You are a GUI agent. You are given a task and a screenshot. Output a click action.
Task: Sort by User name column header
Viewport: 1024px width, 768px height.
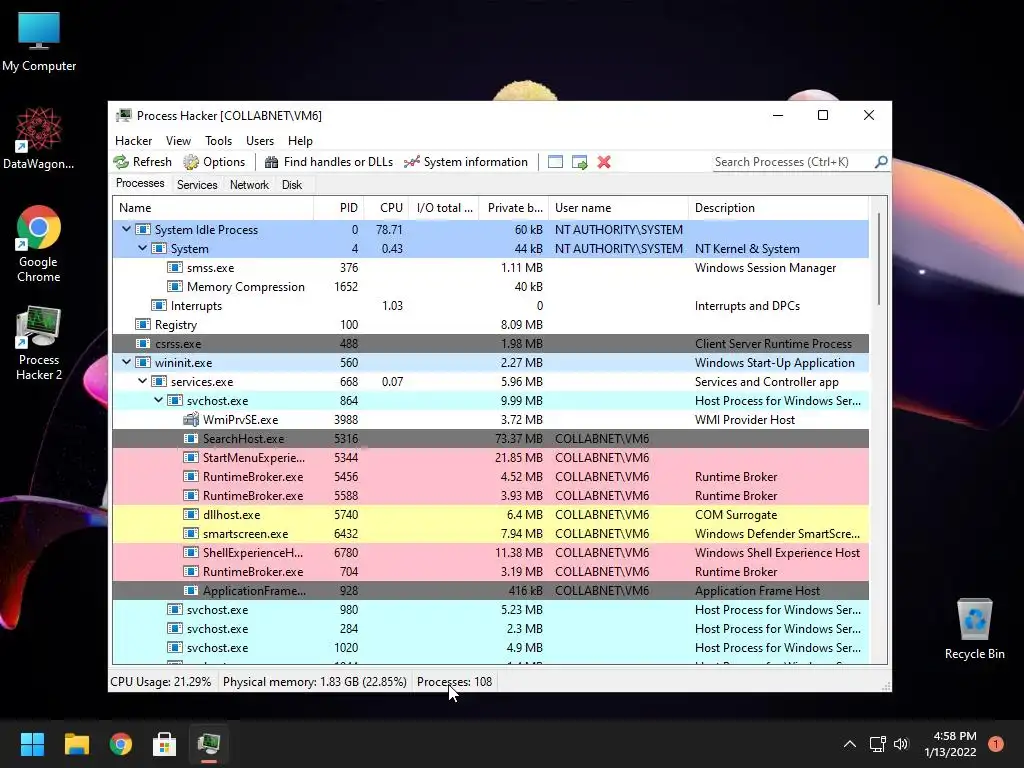(x=618, y=208)
